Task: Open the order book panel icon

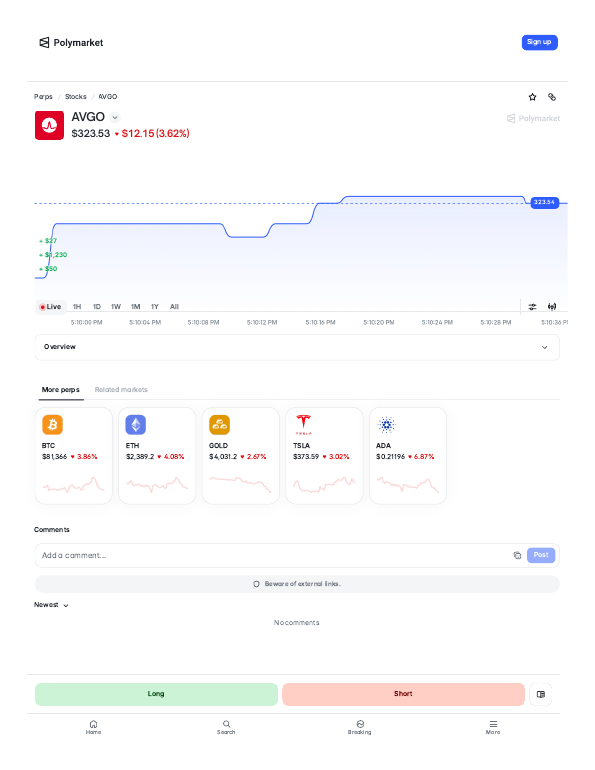Action: (x=541, y=694)
